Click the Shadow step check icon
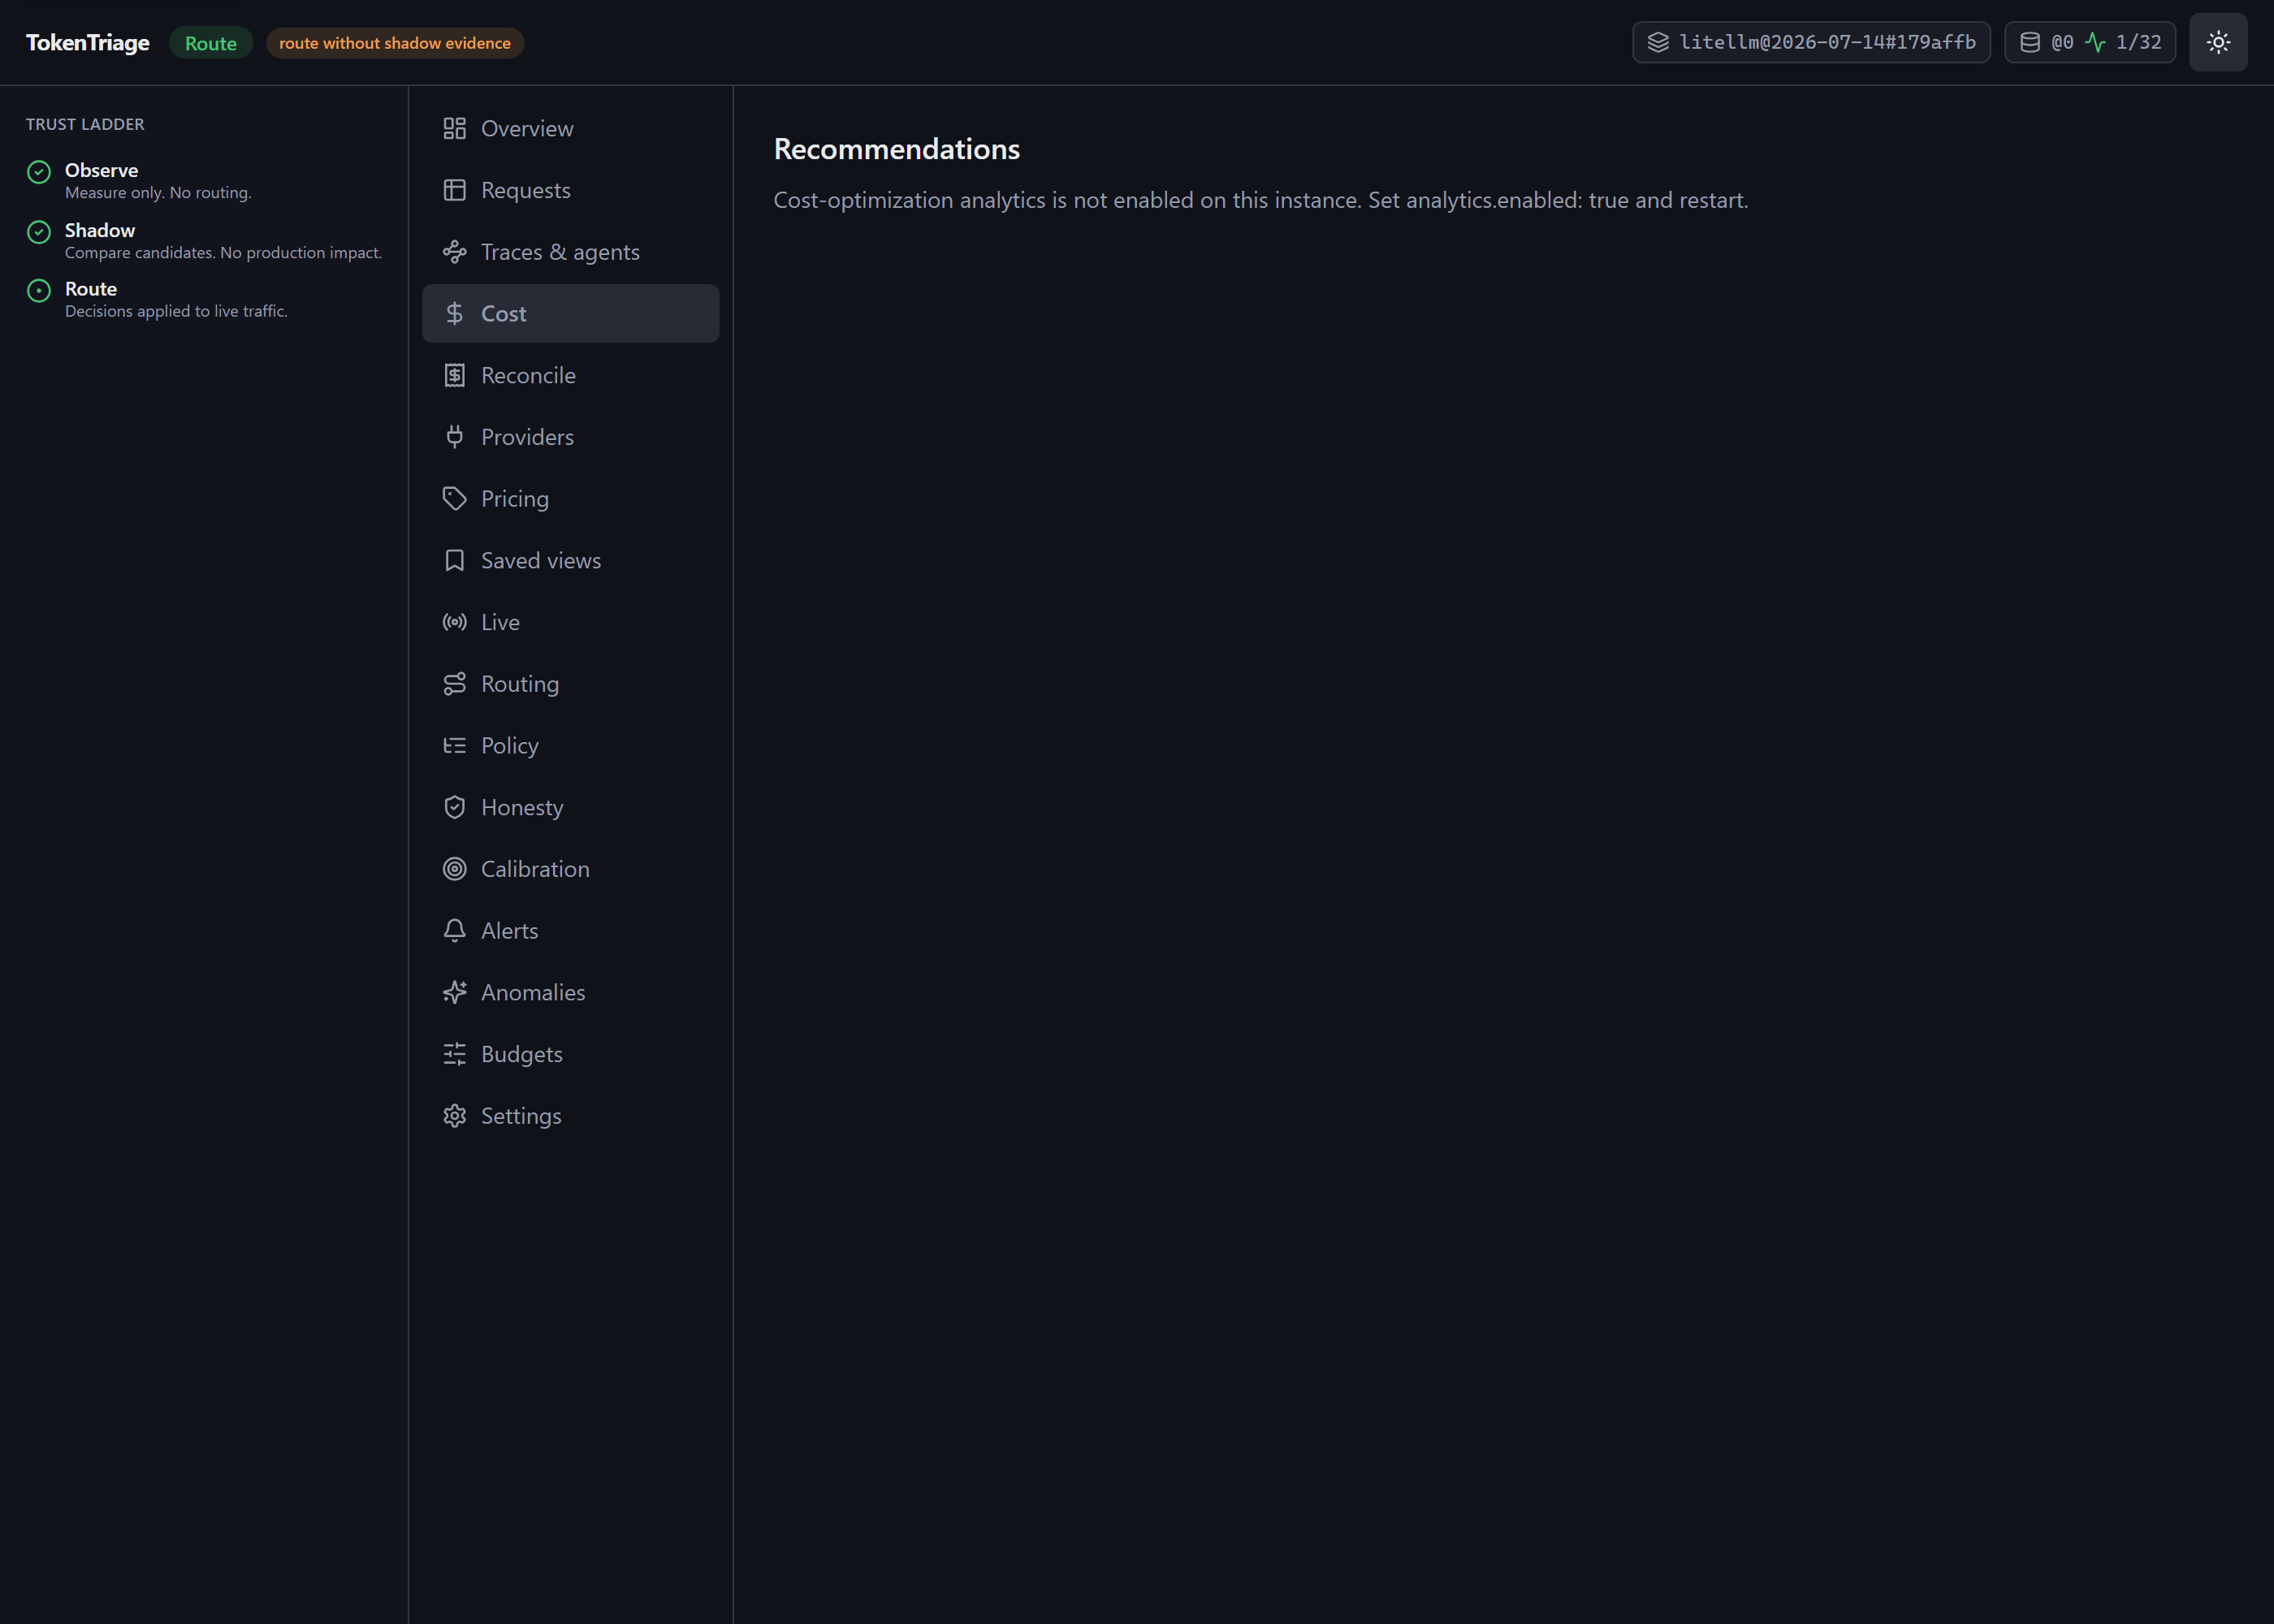 [39, 232]
